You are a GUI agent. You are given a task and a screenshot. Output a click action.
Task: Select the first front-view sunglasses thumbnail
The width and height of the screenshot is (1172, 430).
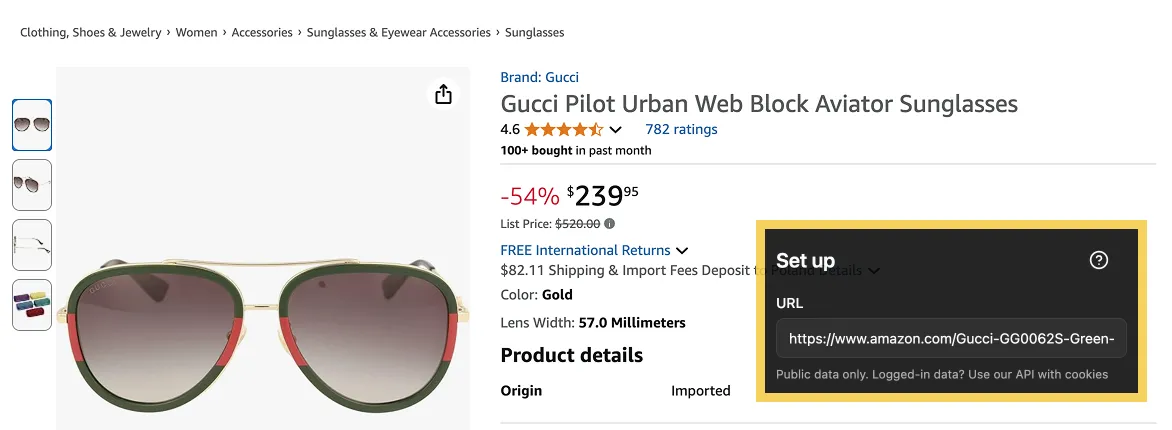(x=32, y=125)
